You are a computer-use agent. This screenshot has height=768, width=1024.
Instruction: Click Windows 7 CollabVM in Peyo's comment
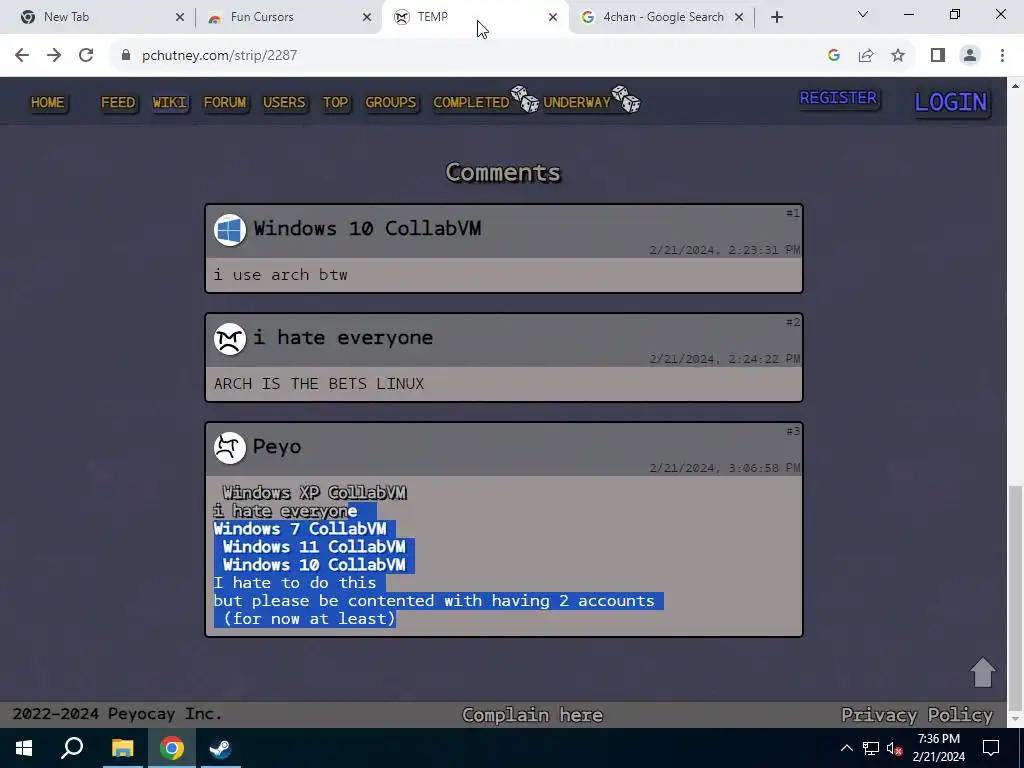(x=300, y=528)
